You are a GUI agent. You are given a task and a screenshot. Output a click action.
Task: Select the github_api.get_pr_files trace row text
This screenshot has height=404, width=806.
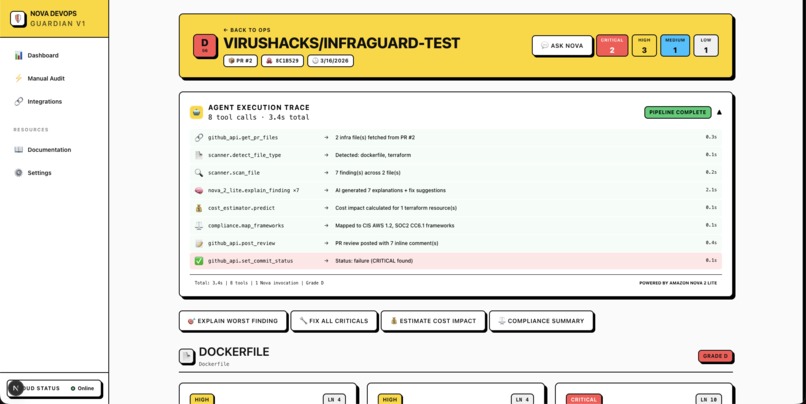coord(243,137)
